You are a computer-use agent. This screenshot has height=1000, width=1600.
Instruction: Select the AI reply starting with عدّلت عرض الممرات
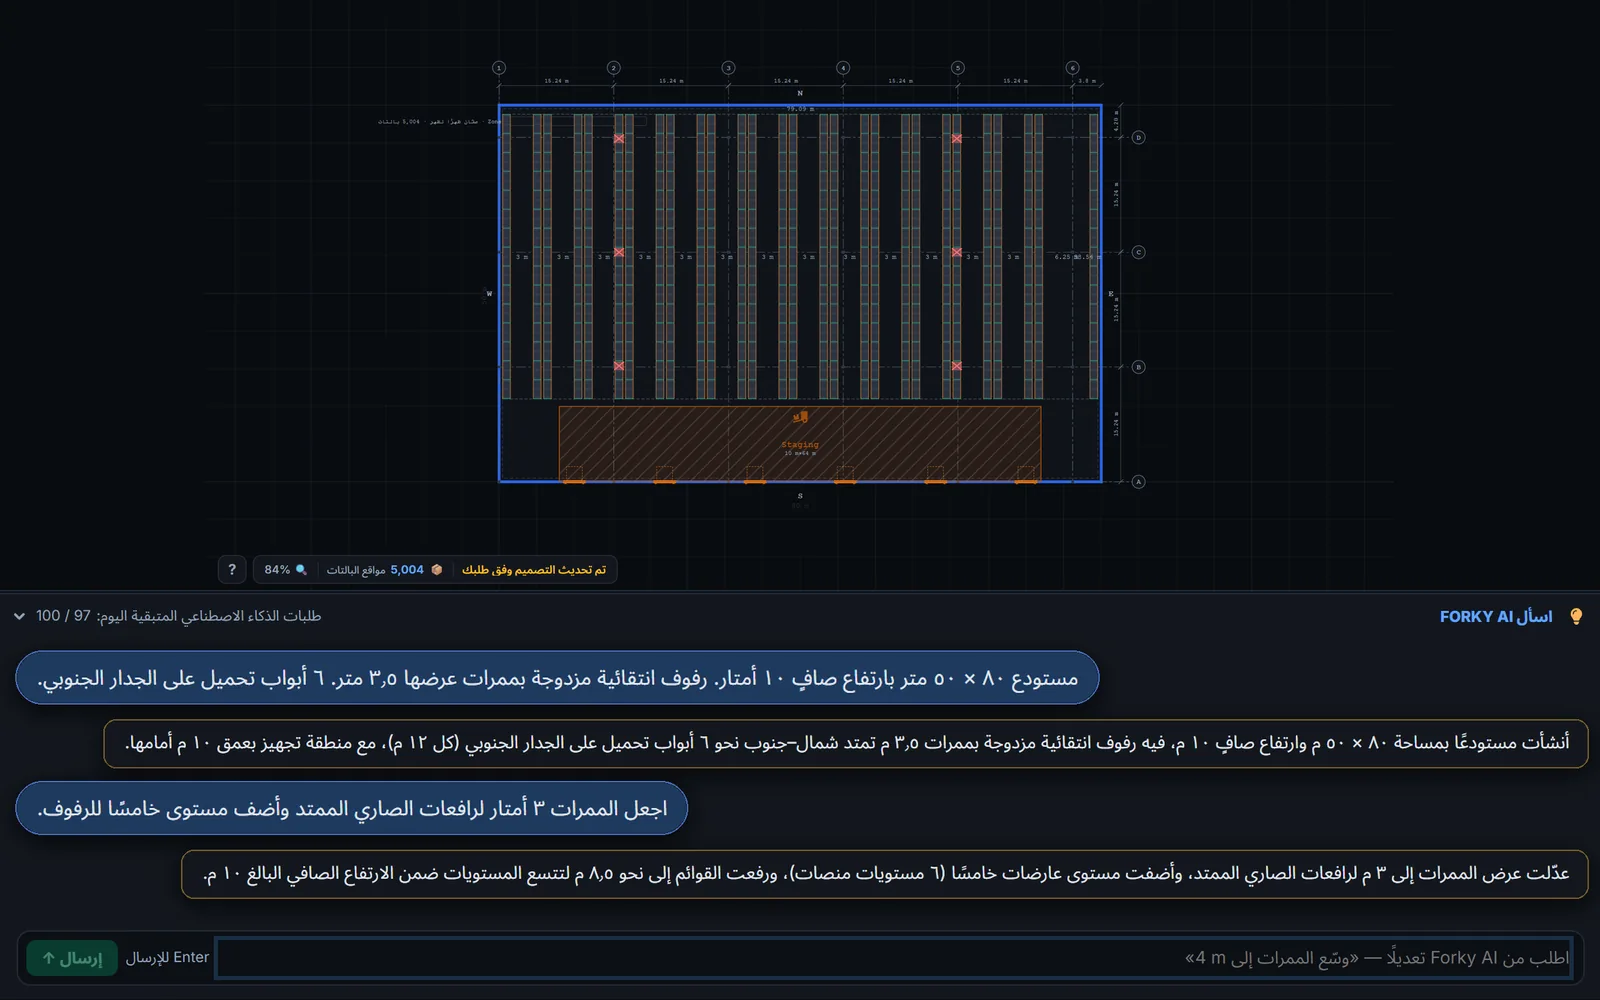885,874
